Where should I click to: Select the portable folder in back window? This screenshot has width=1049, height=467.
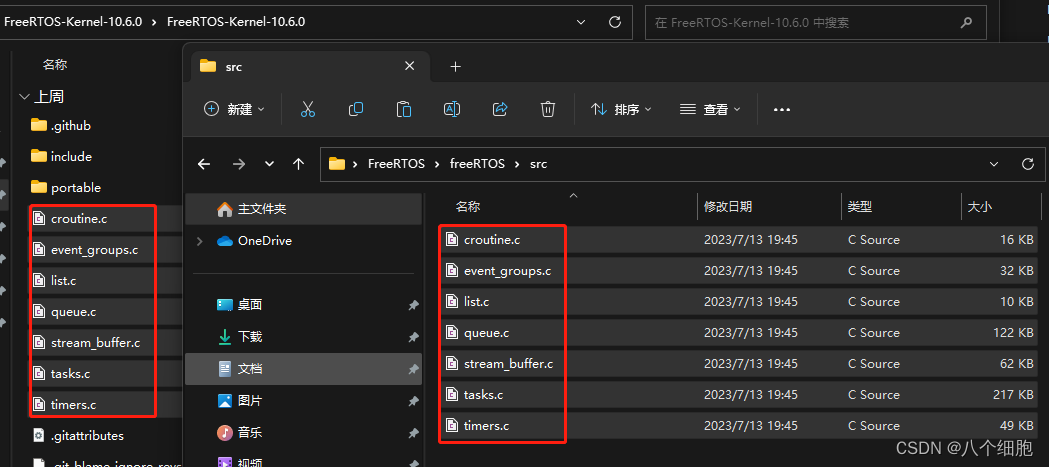66,187
